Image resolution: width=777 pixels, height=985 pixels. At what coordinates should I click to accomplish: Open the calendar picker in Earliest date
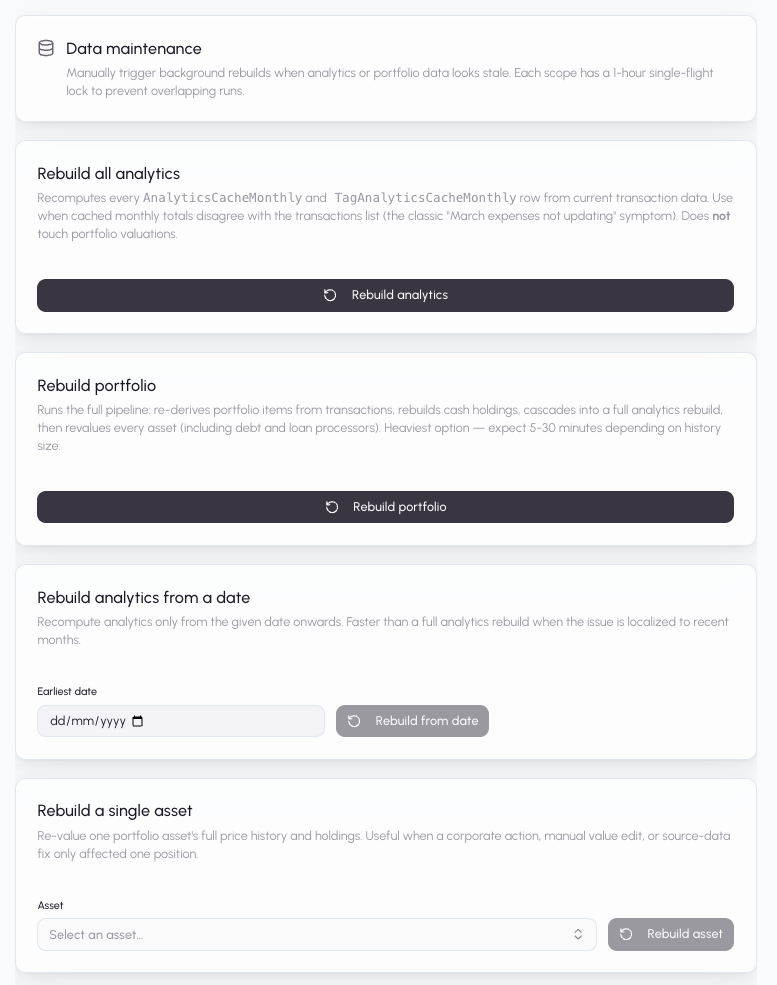138,721
